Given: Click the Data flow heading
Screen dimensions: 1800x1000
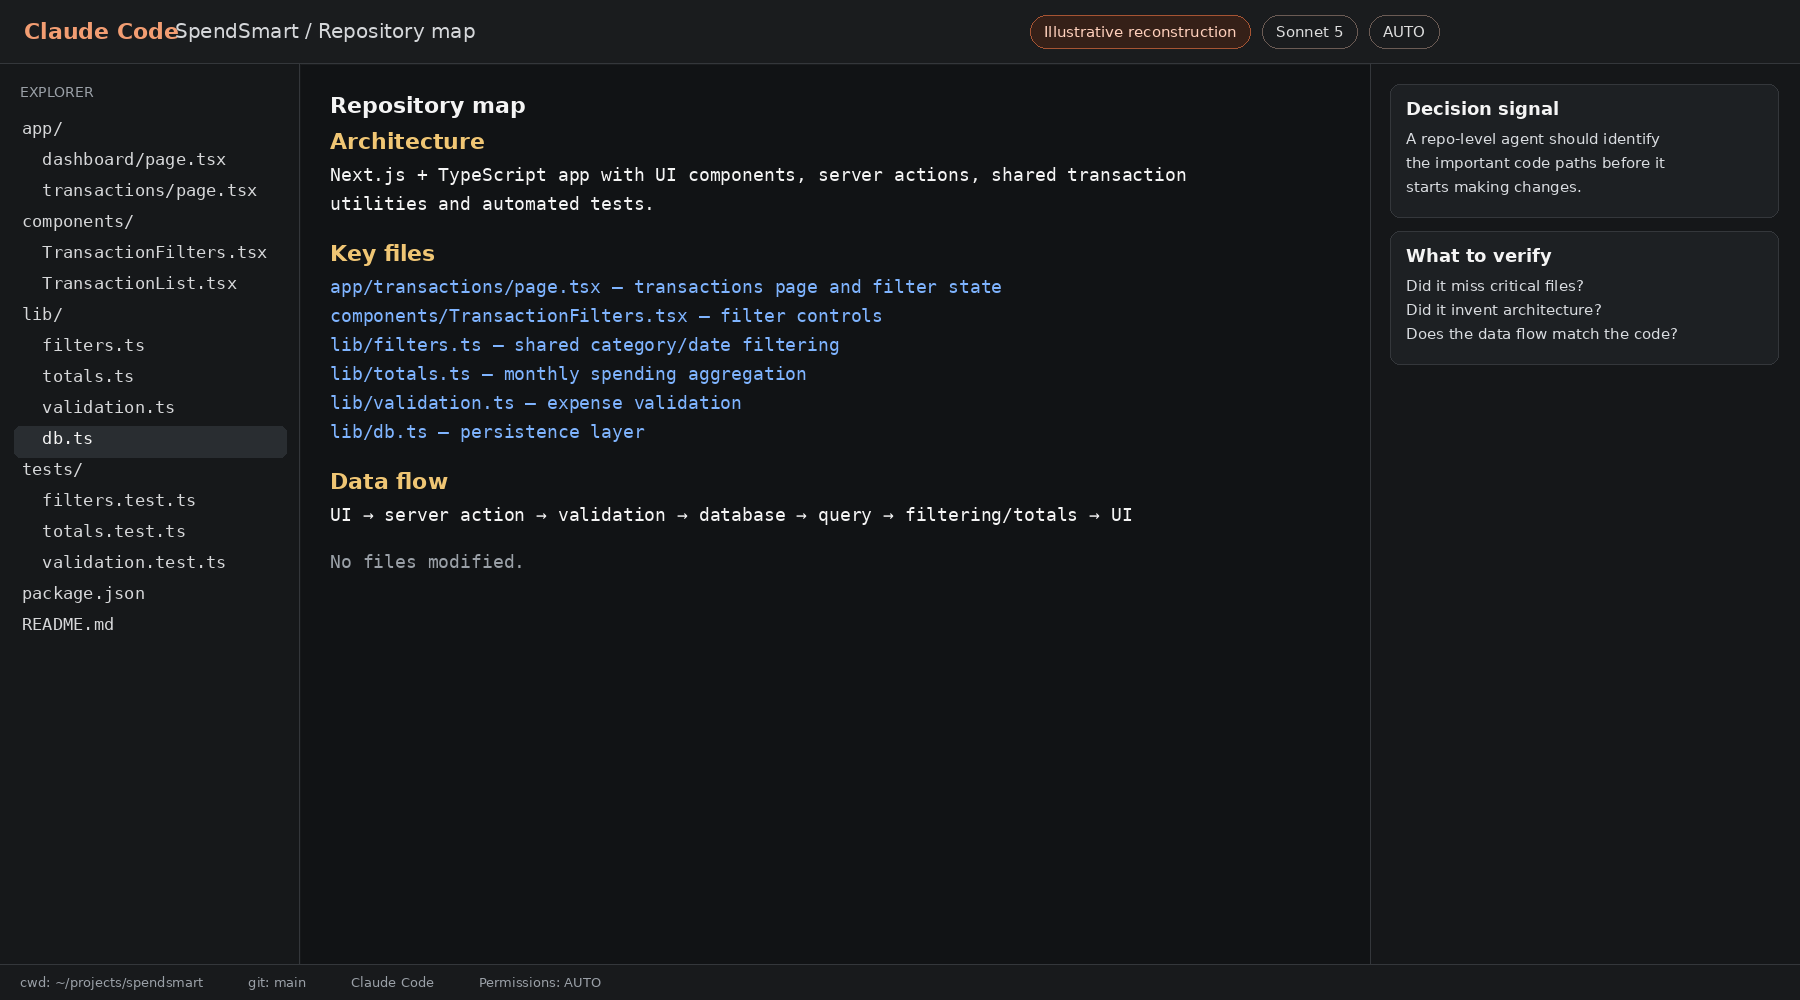Looking at the screenshot, I should pyautogui.click(x=389, y=482).
